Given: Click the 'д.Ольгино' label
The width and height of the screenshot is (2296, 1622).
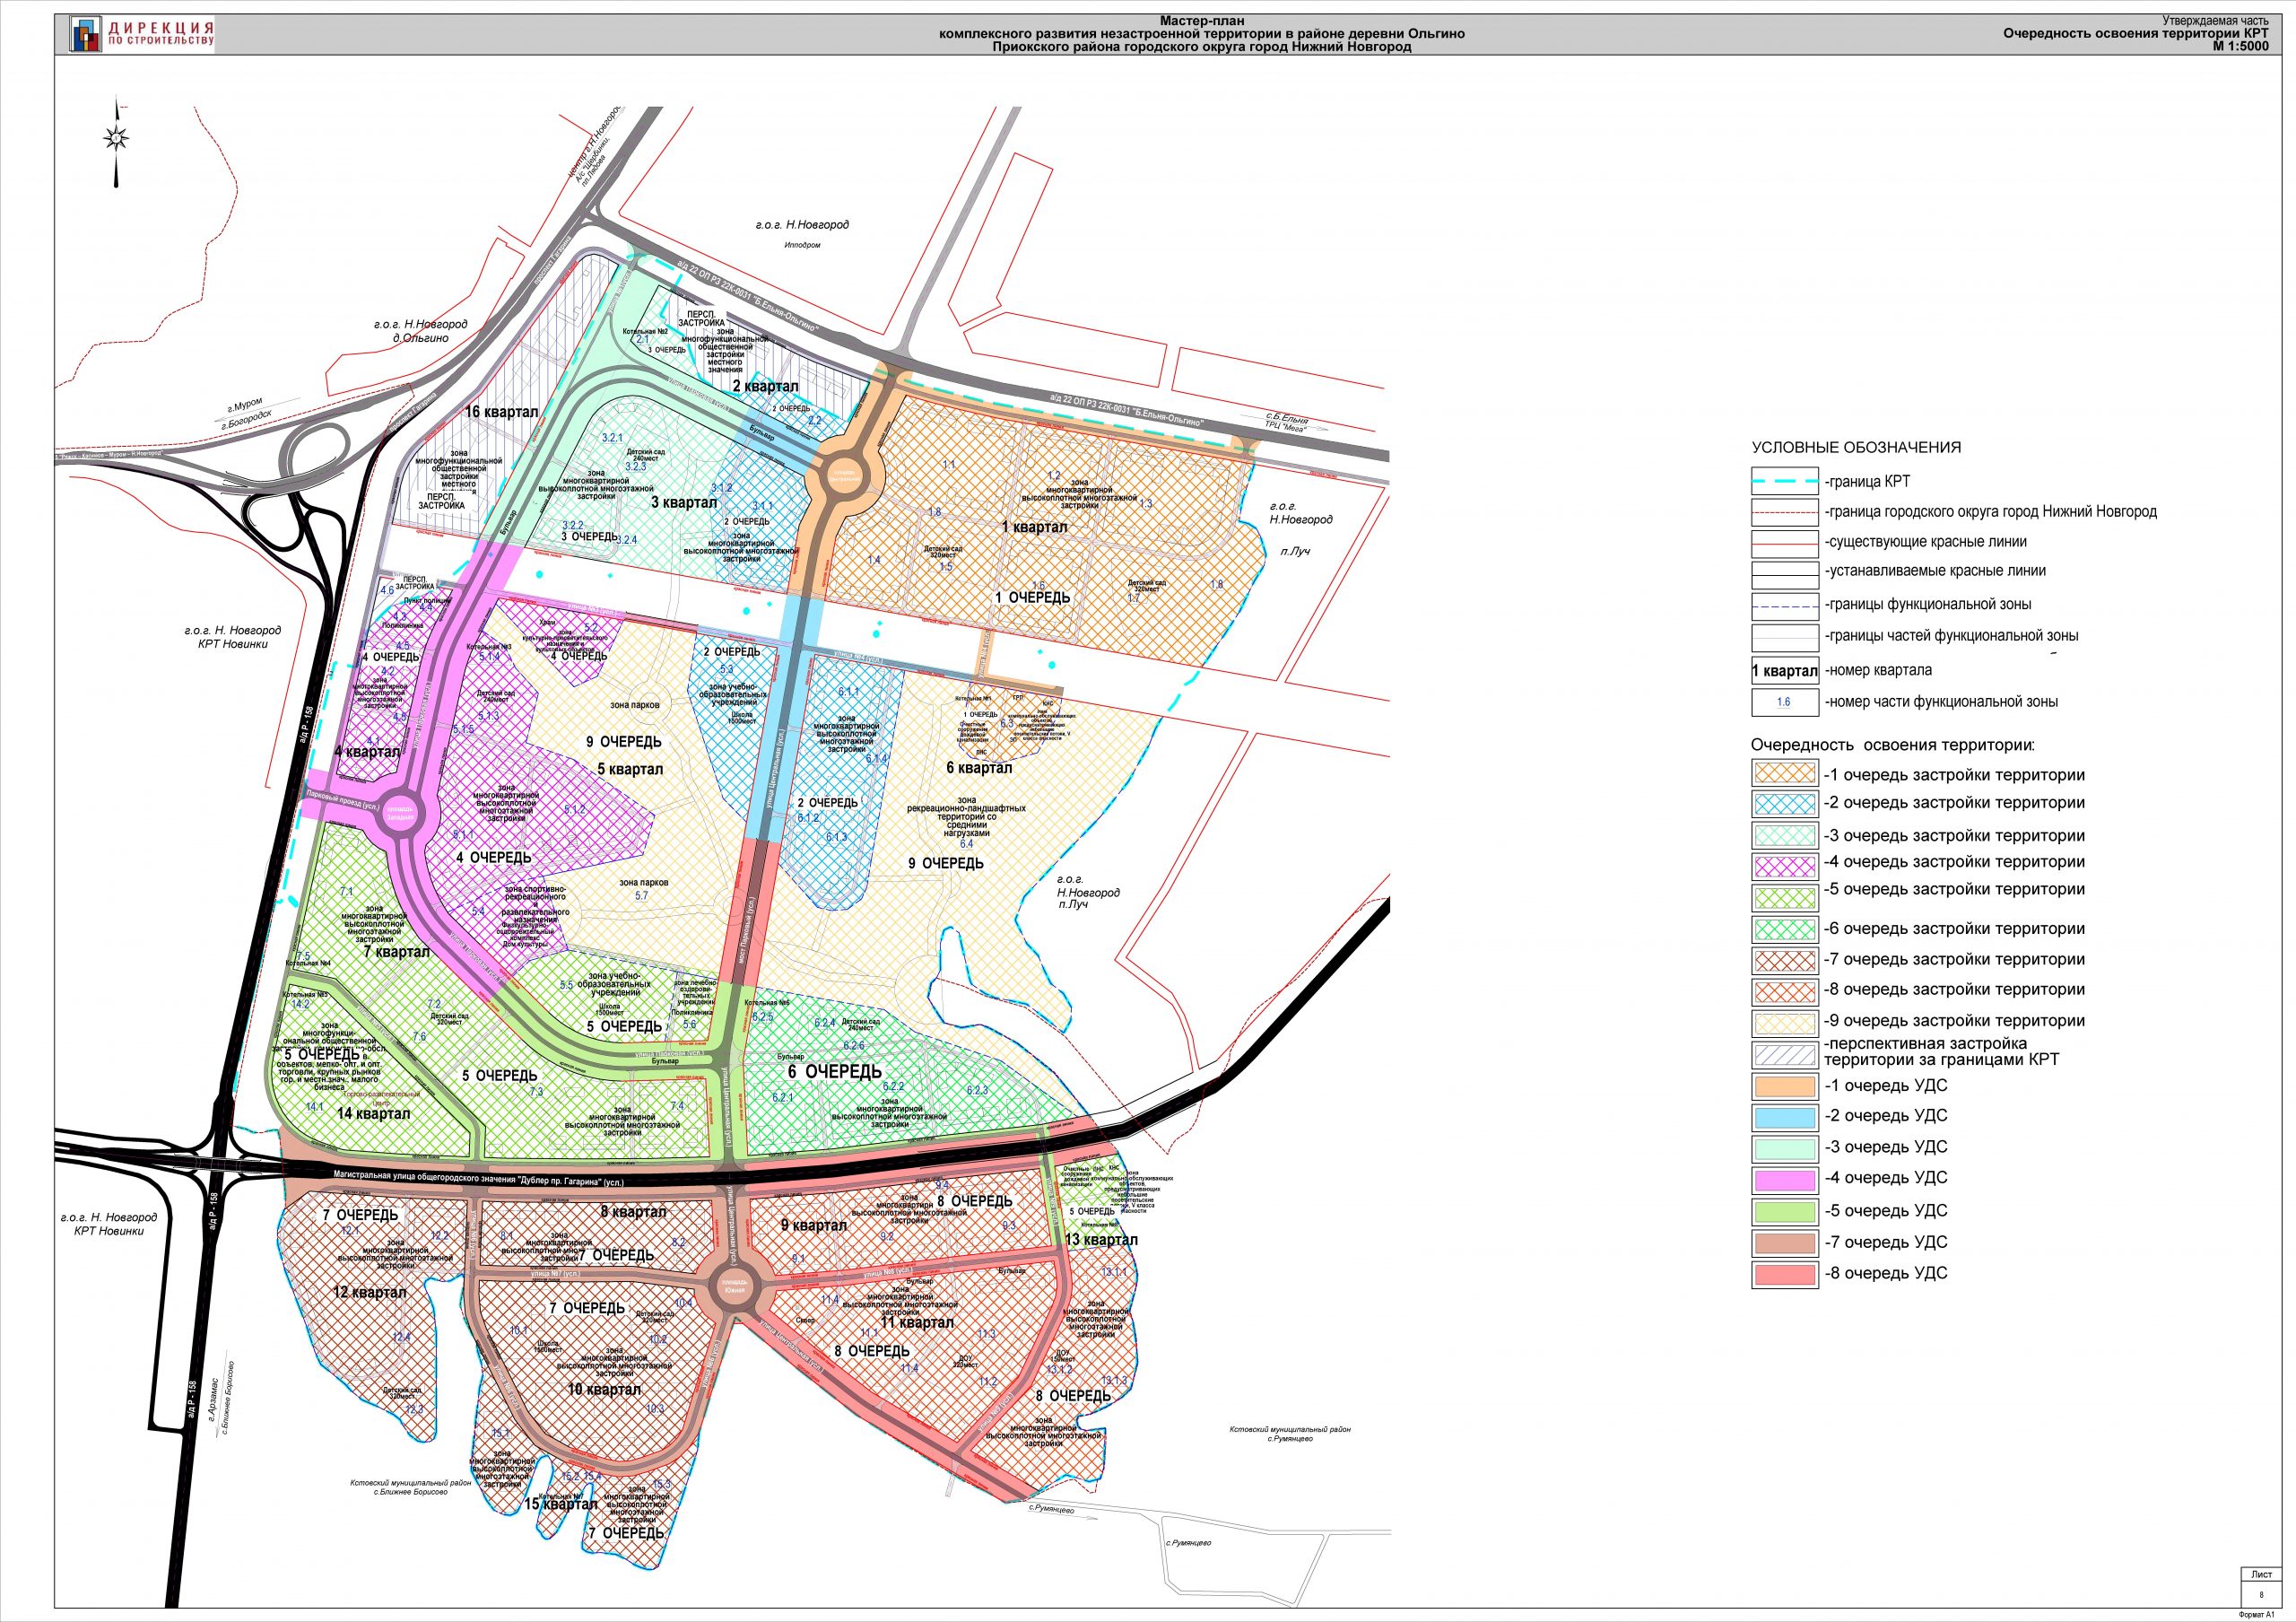Looking at the screenshot, I should click(420, 339).
